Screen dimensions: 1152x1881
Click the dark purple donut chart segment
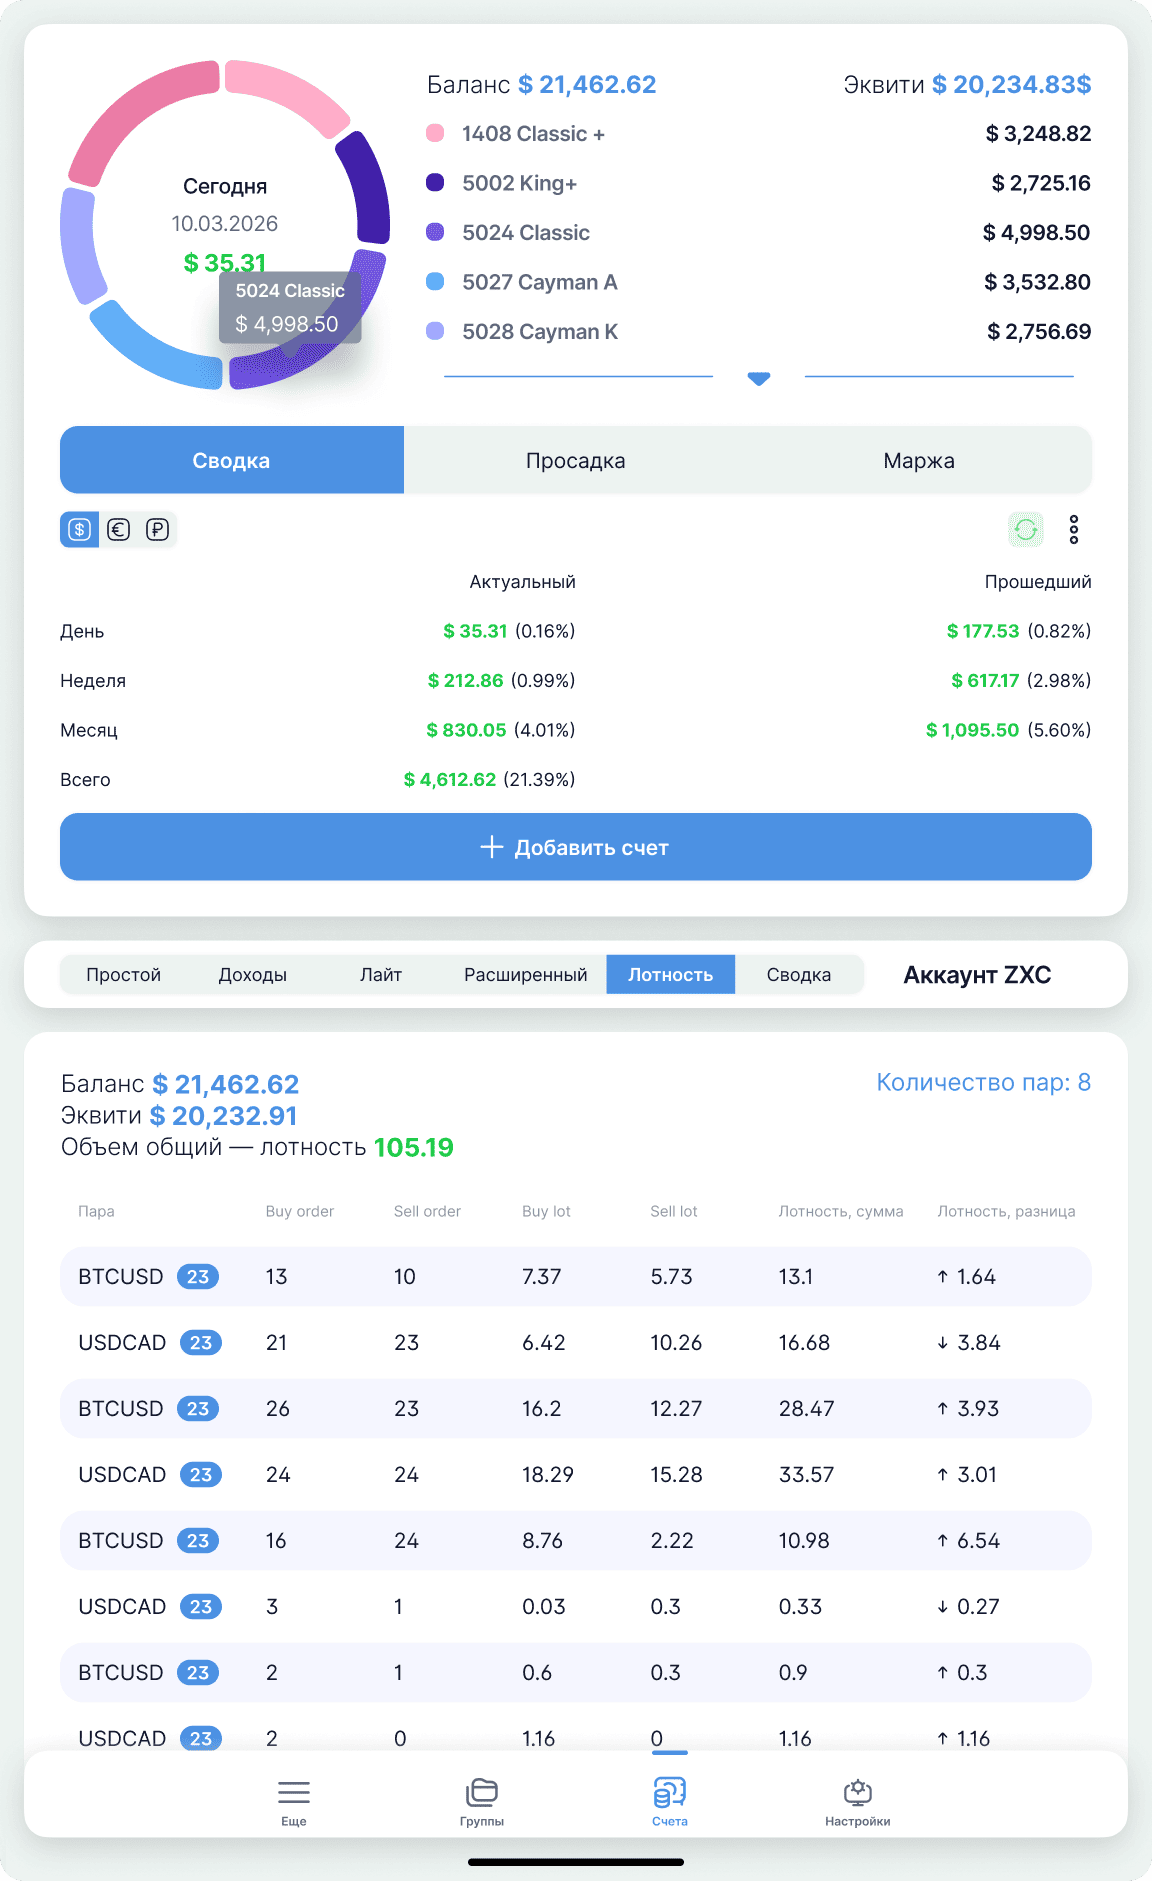point(365,190)
